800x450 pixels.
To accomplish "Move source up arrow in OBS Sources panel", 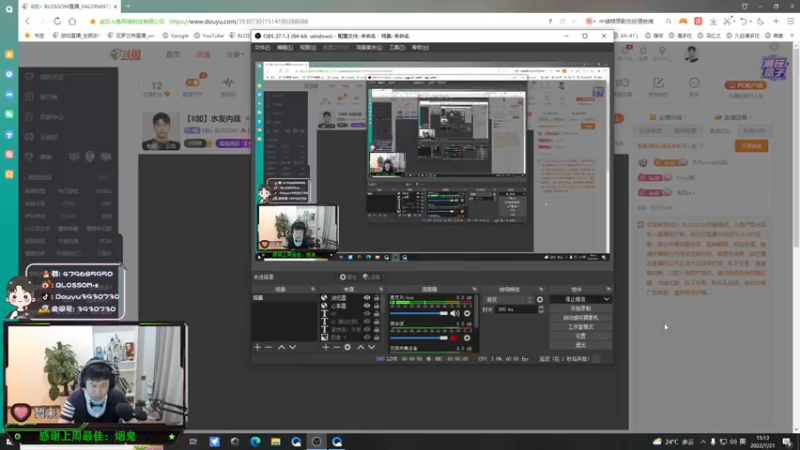I will 361,347.
